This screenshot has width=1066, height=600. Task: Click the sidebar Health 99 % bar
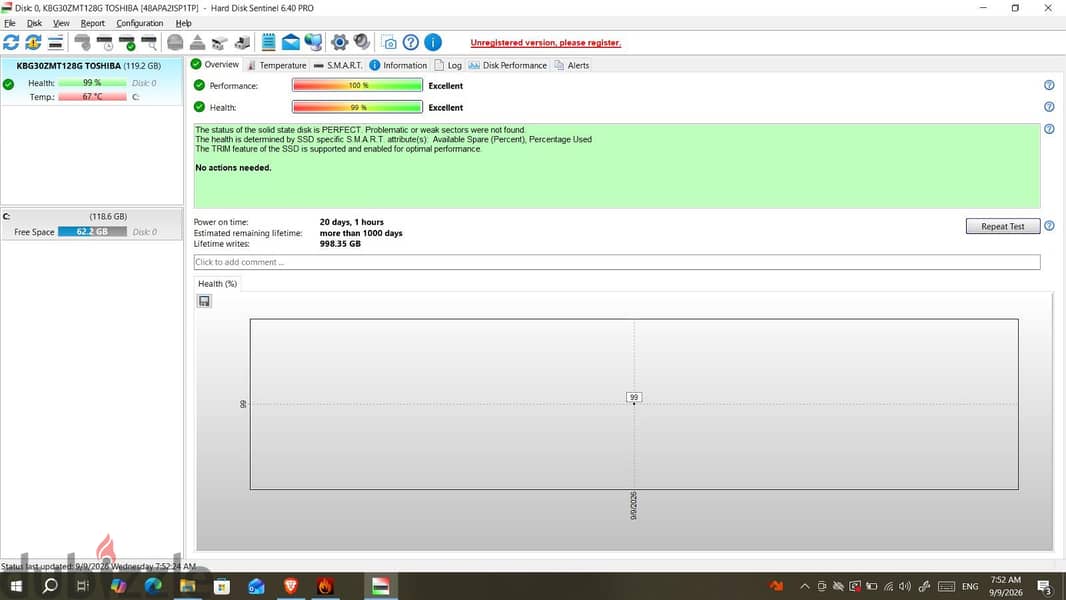(92, 83)
